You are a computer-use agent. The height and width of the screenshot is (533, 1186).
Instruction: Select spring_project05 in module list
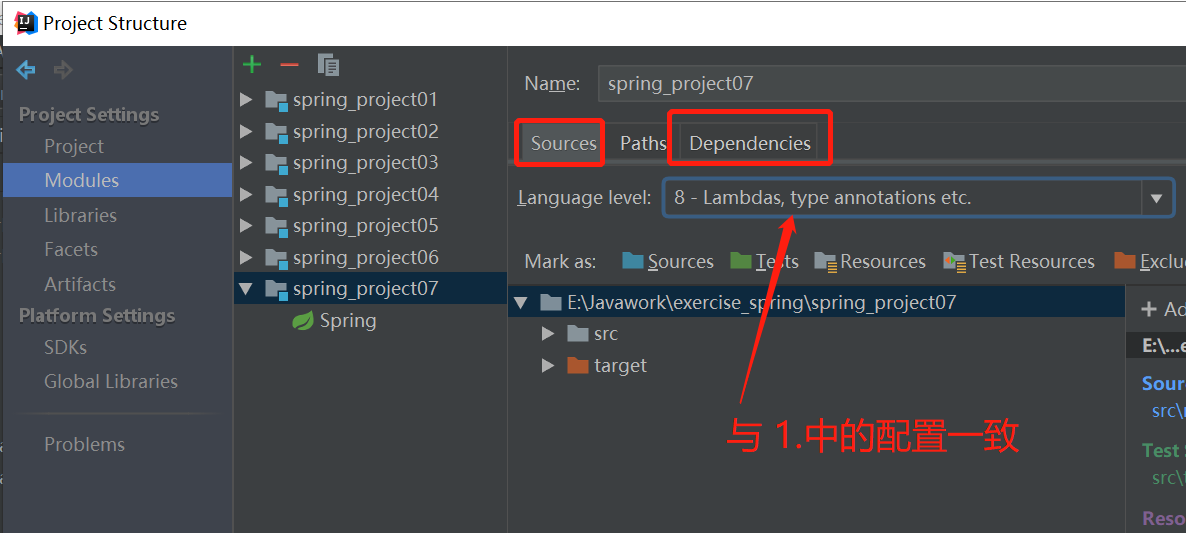pyautogui.click(x=365, y=225)
